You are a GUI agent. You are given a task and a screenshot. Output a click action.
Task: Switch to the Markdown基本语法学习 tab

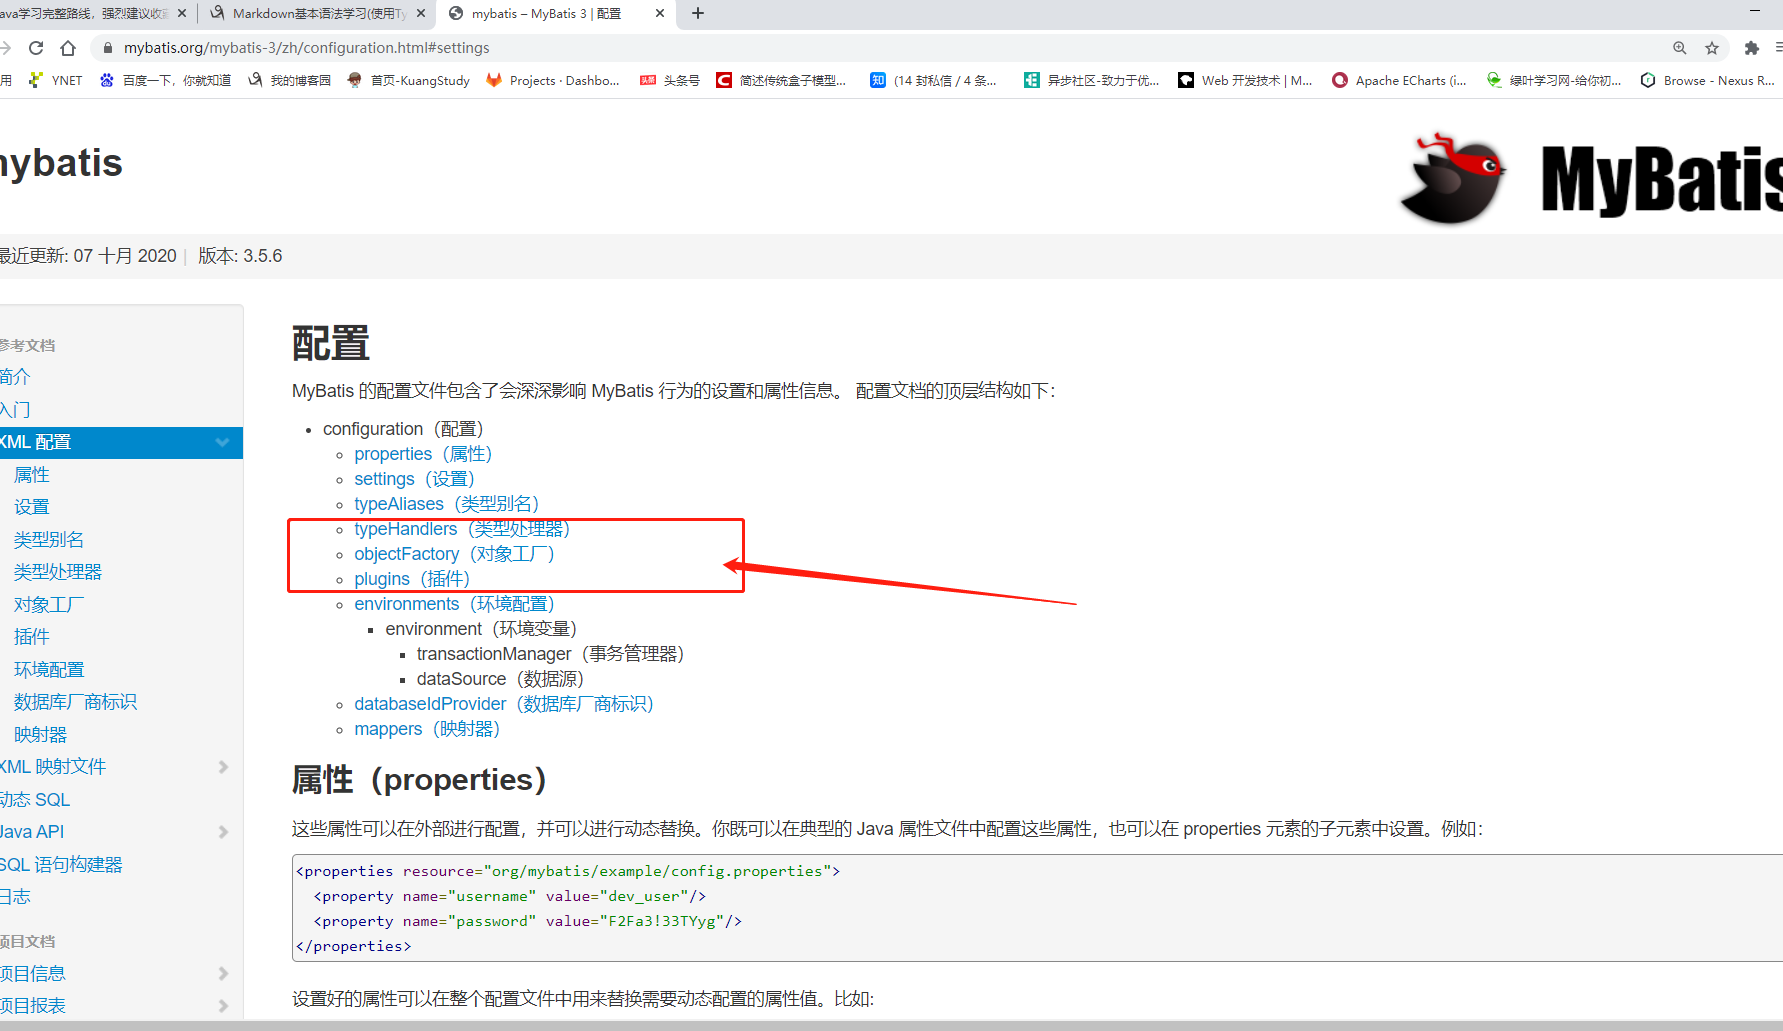pos(317,13)
